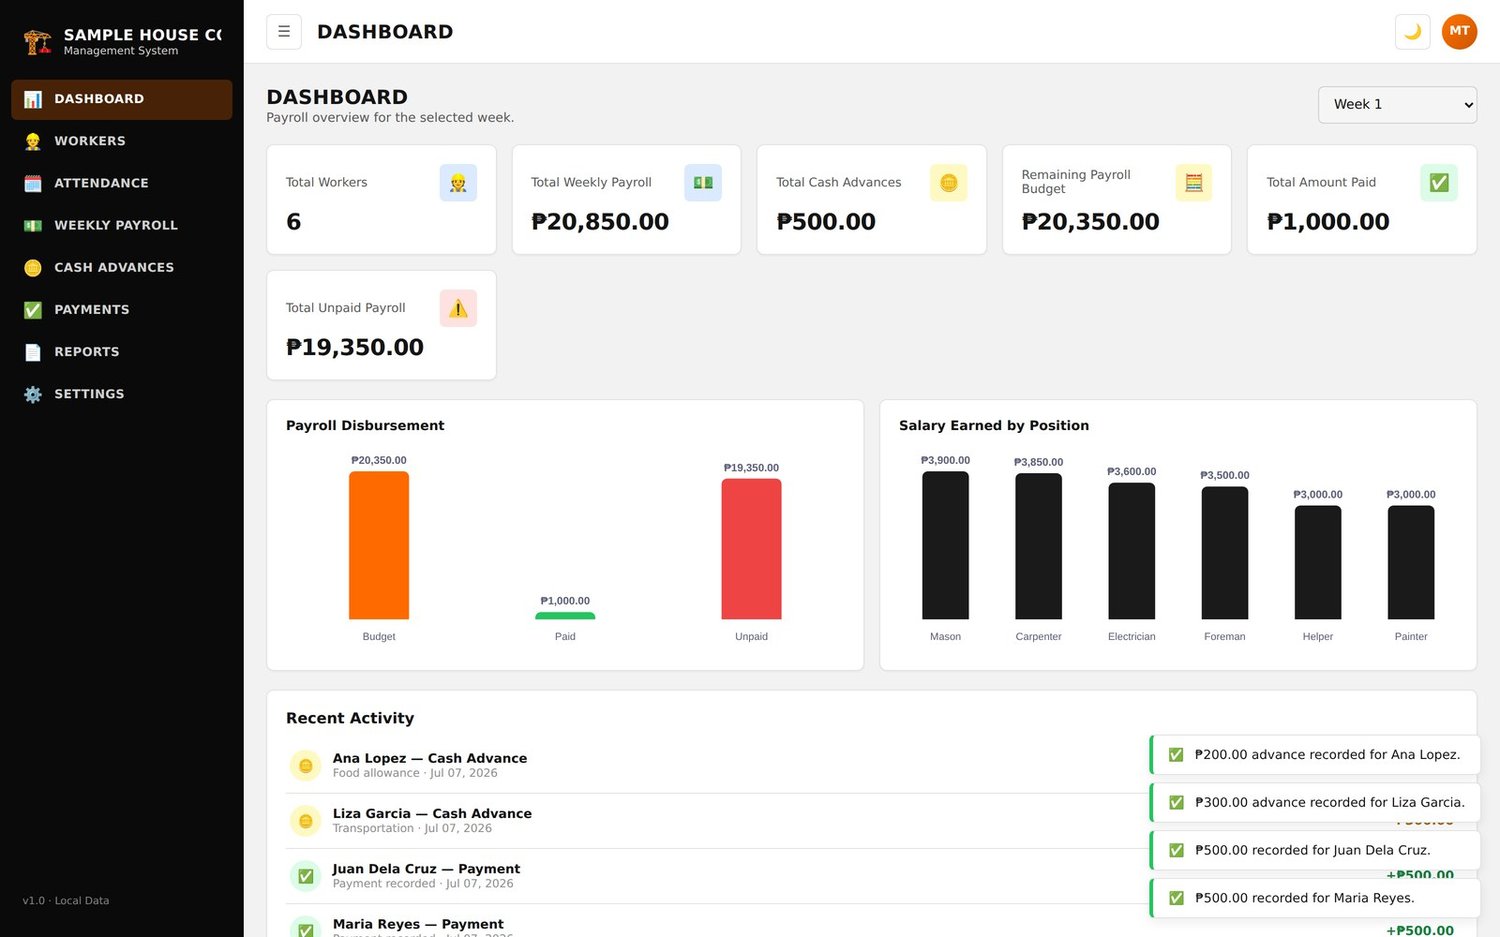Click the red Unpaid bar
This screenshot has height=937, width=1500.
751,549
